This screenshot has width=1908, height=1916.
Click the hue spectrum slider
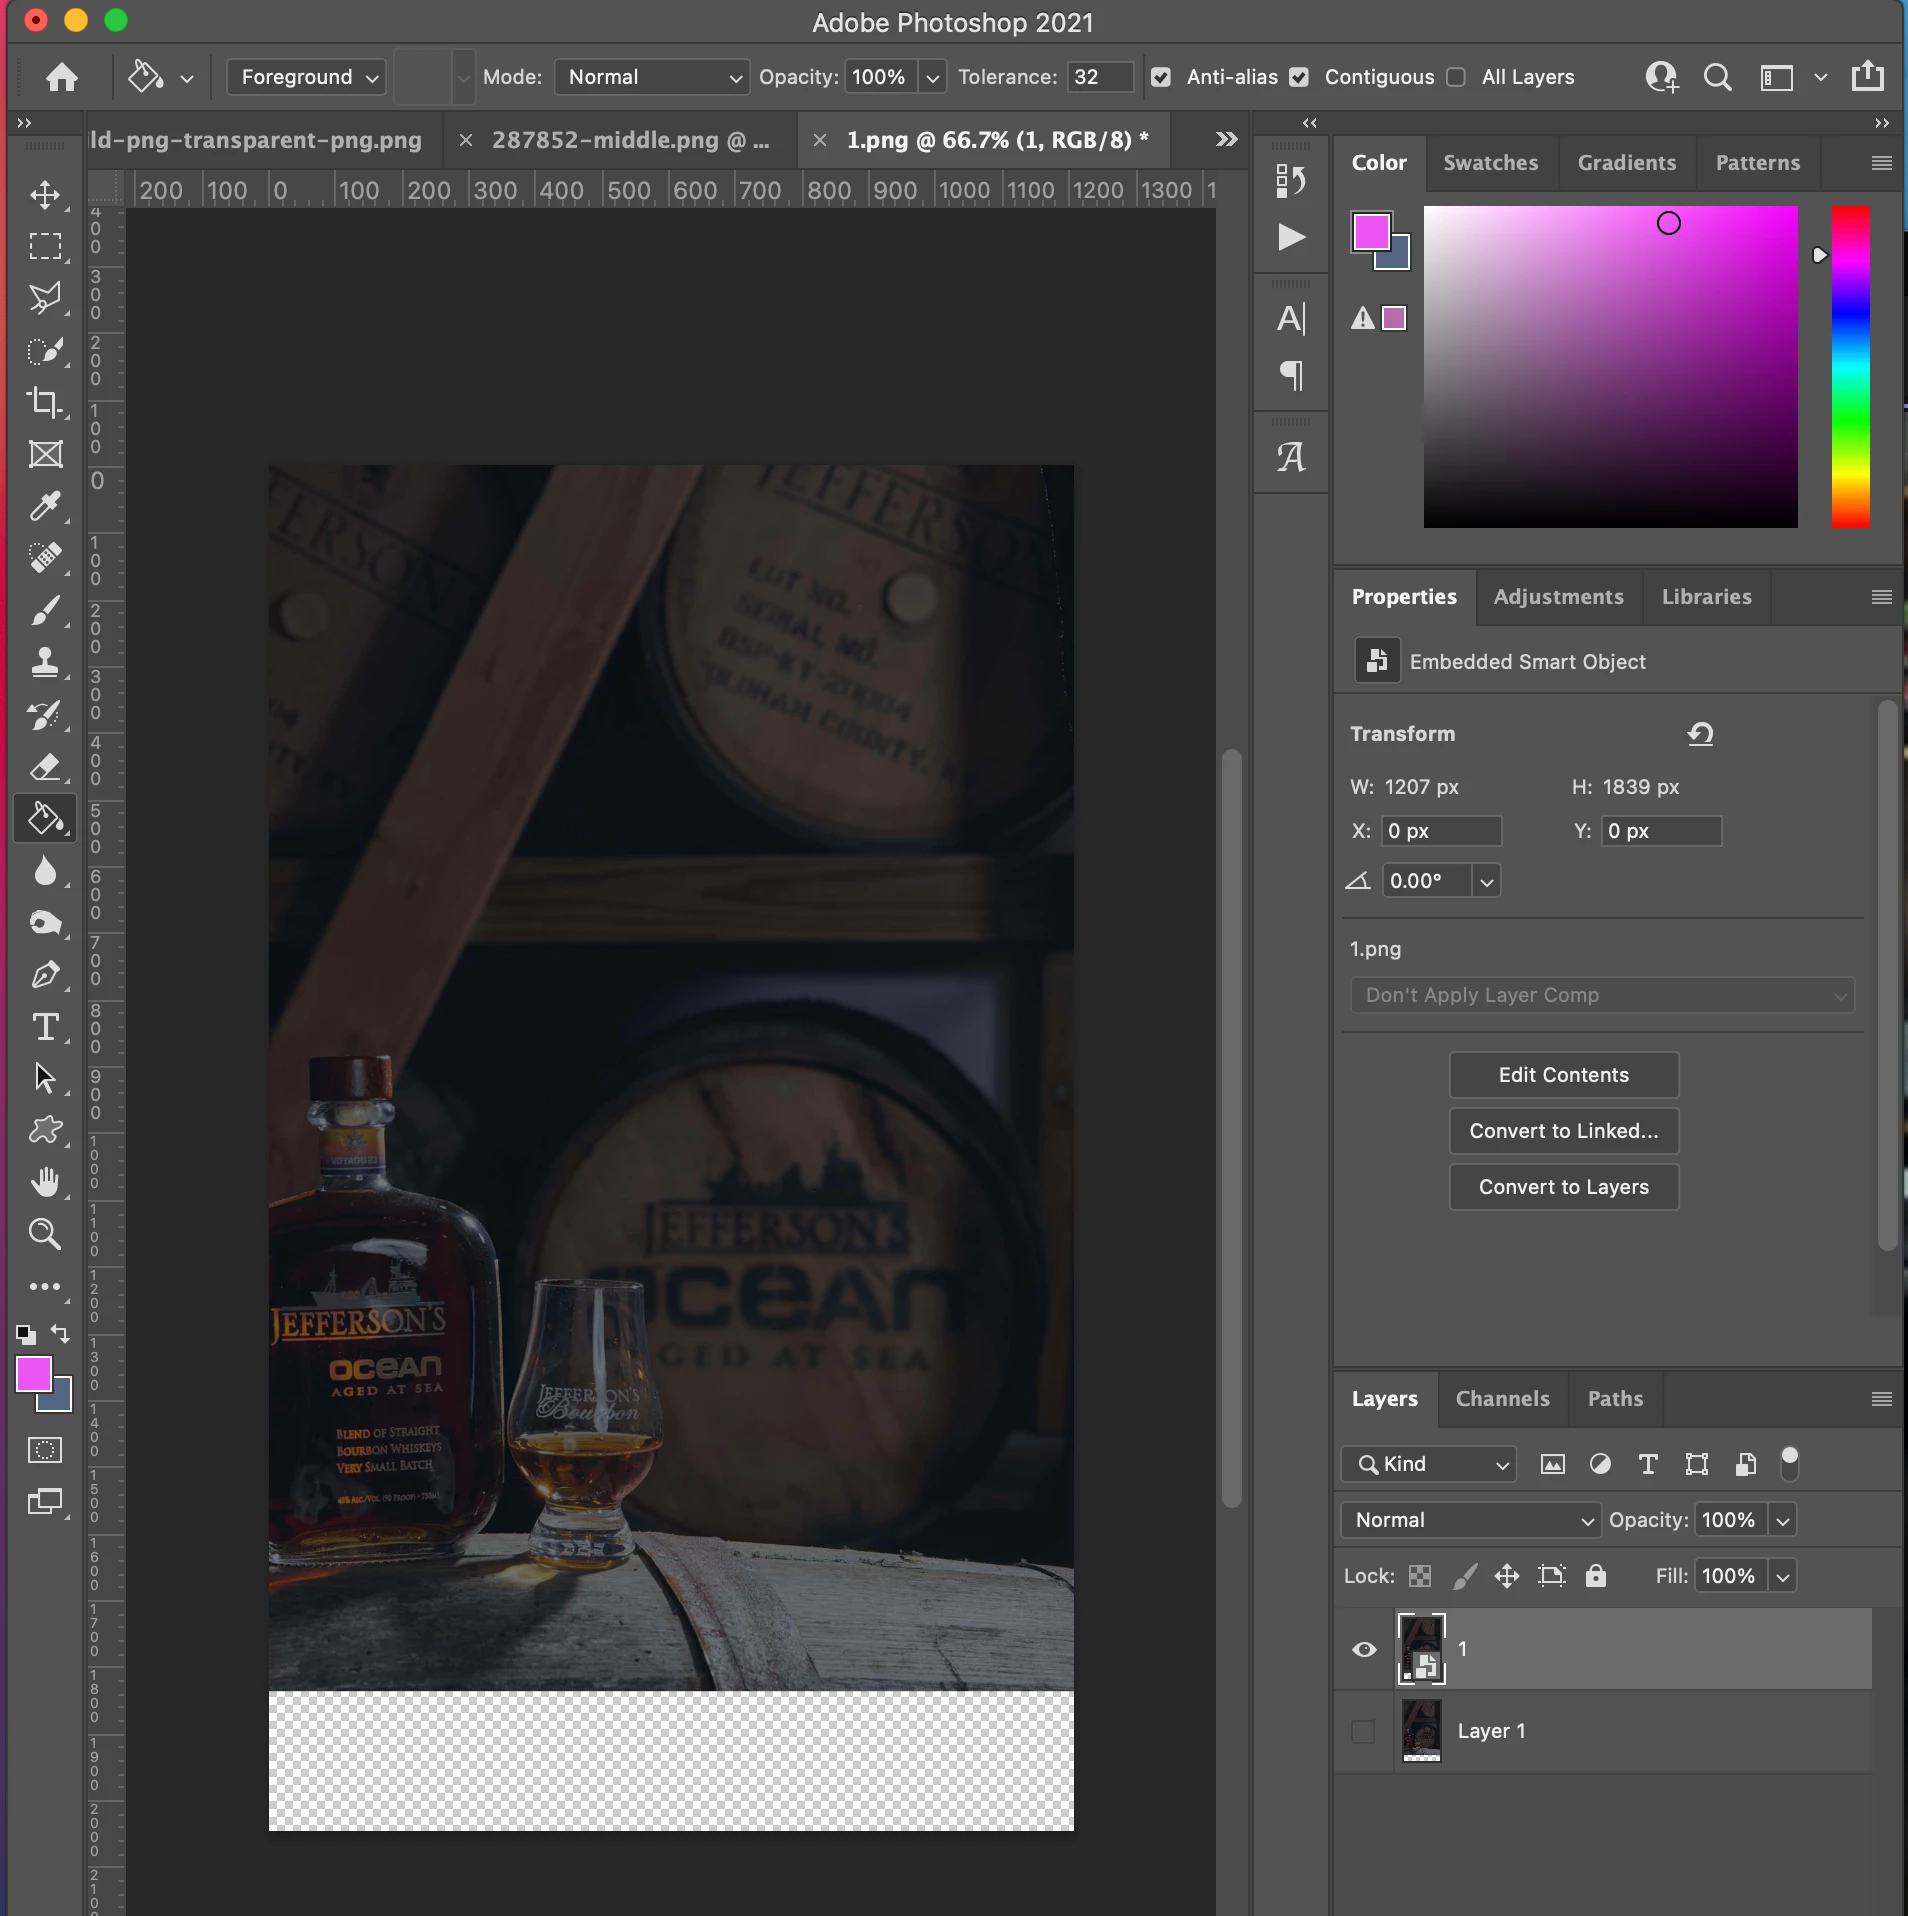coord(1850,367)
